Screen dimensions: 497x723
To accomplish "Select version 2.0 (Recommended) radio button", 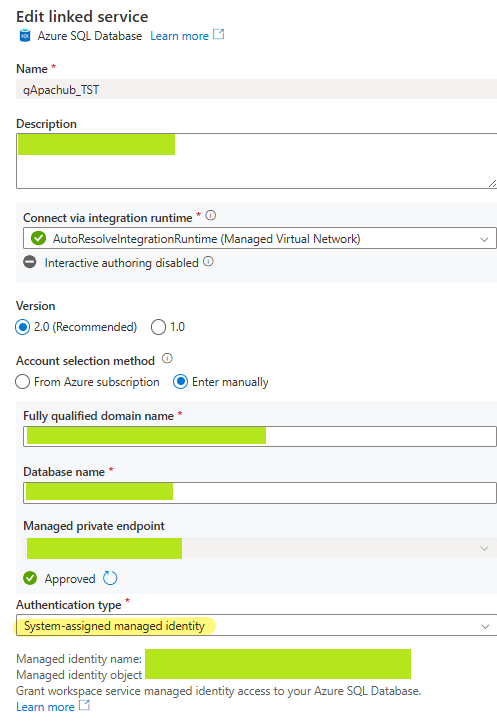I will 23,327.
